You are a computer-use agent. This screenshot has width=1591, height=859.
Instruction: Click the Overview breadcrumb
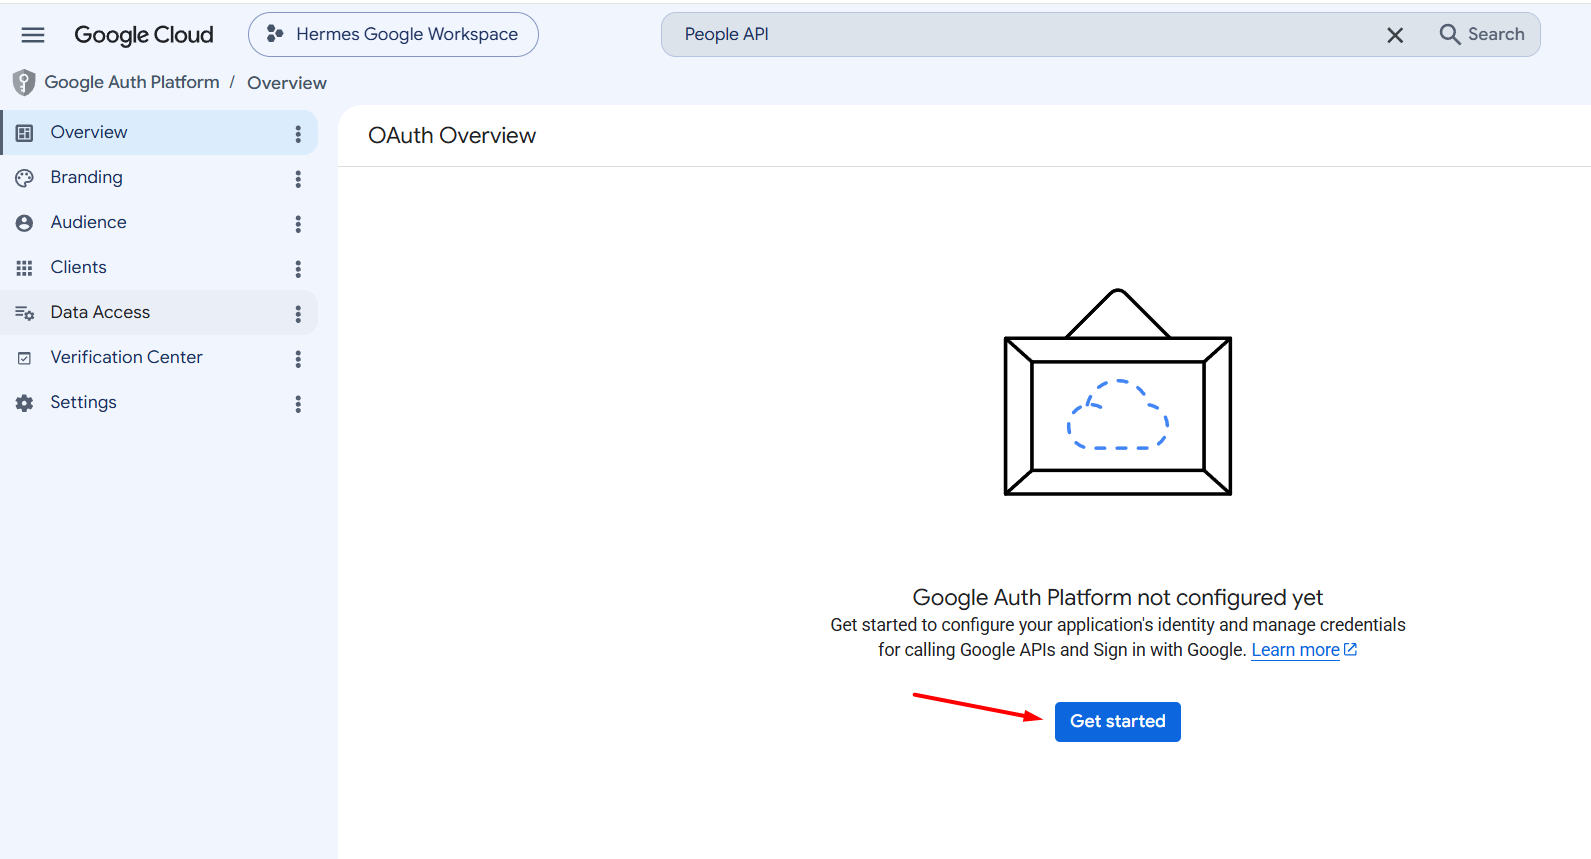(287, 83)
